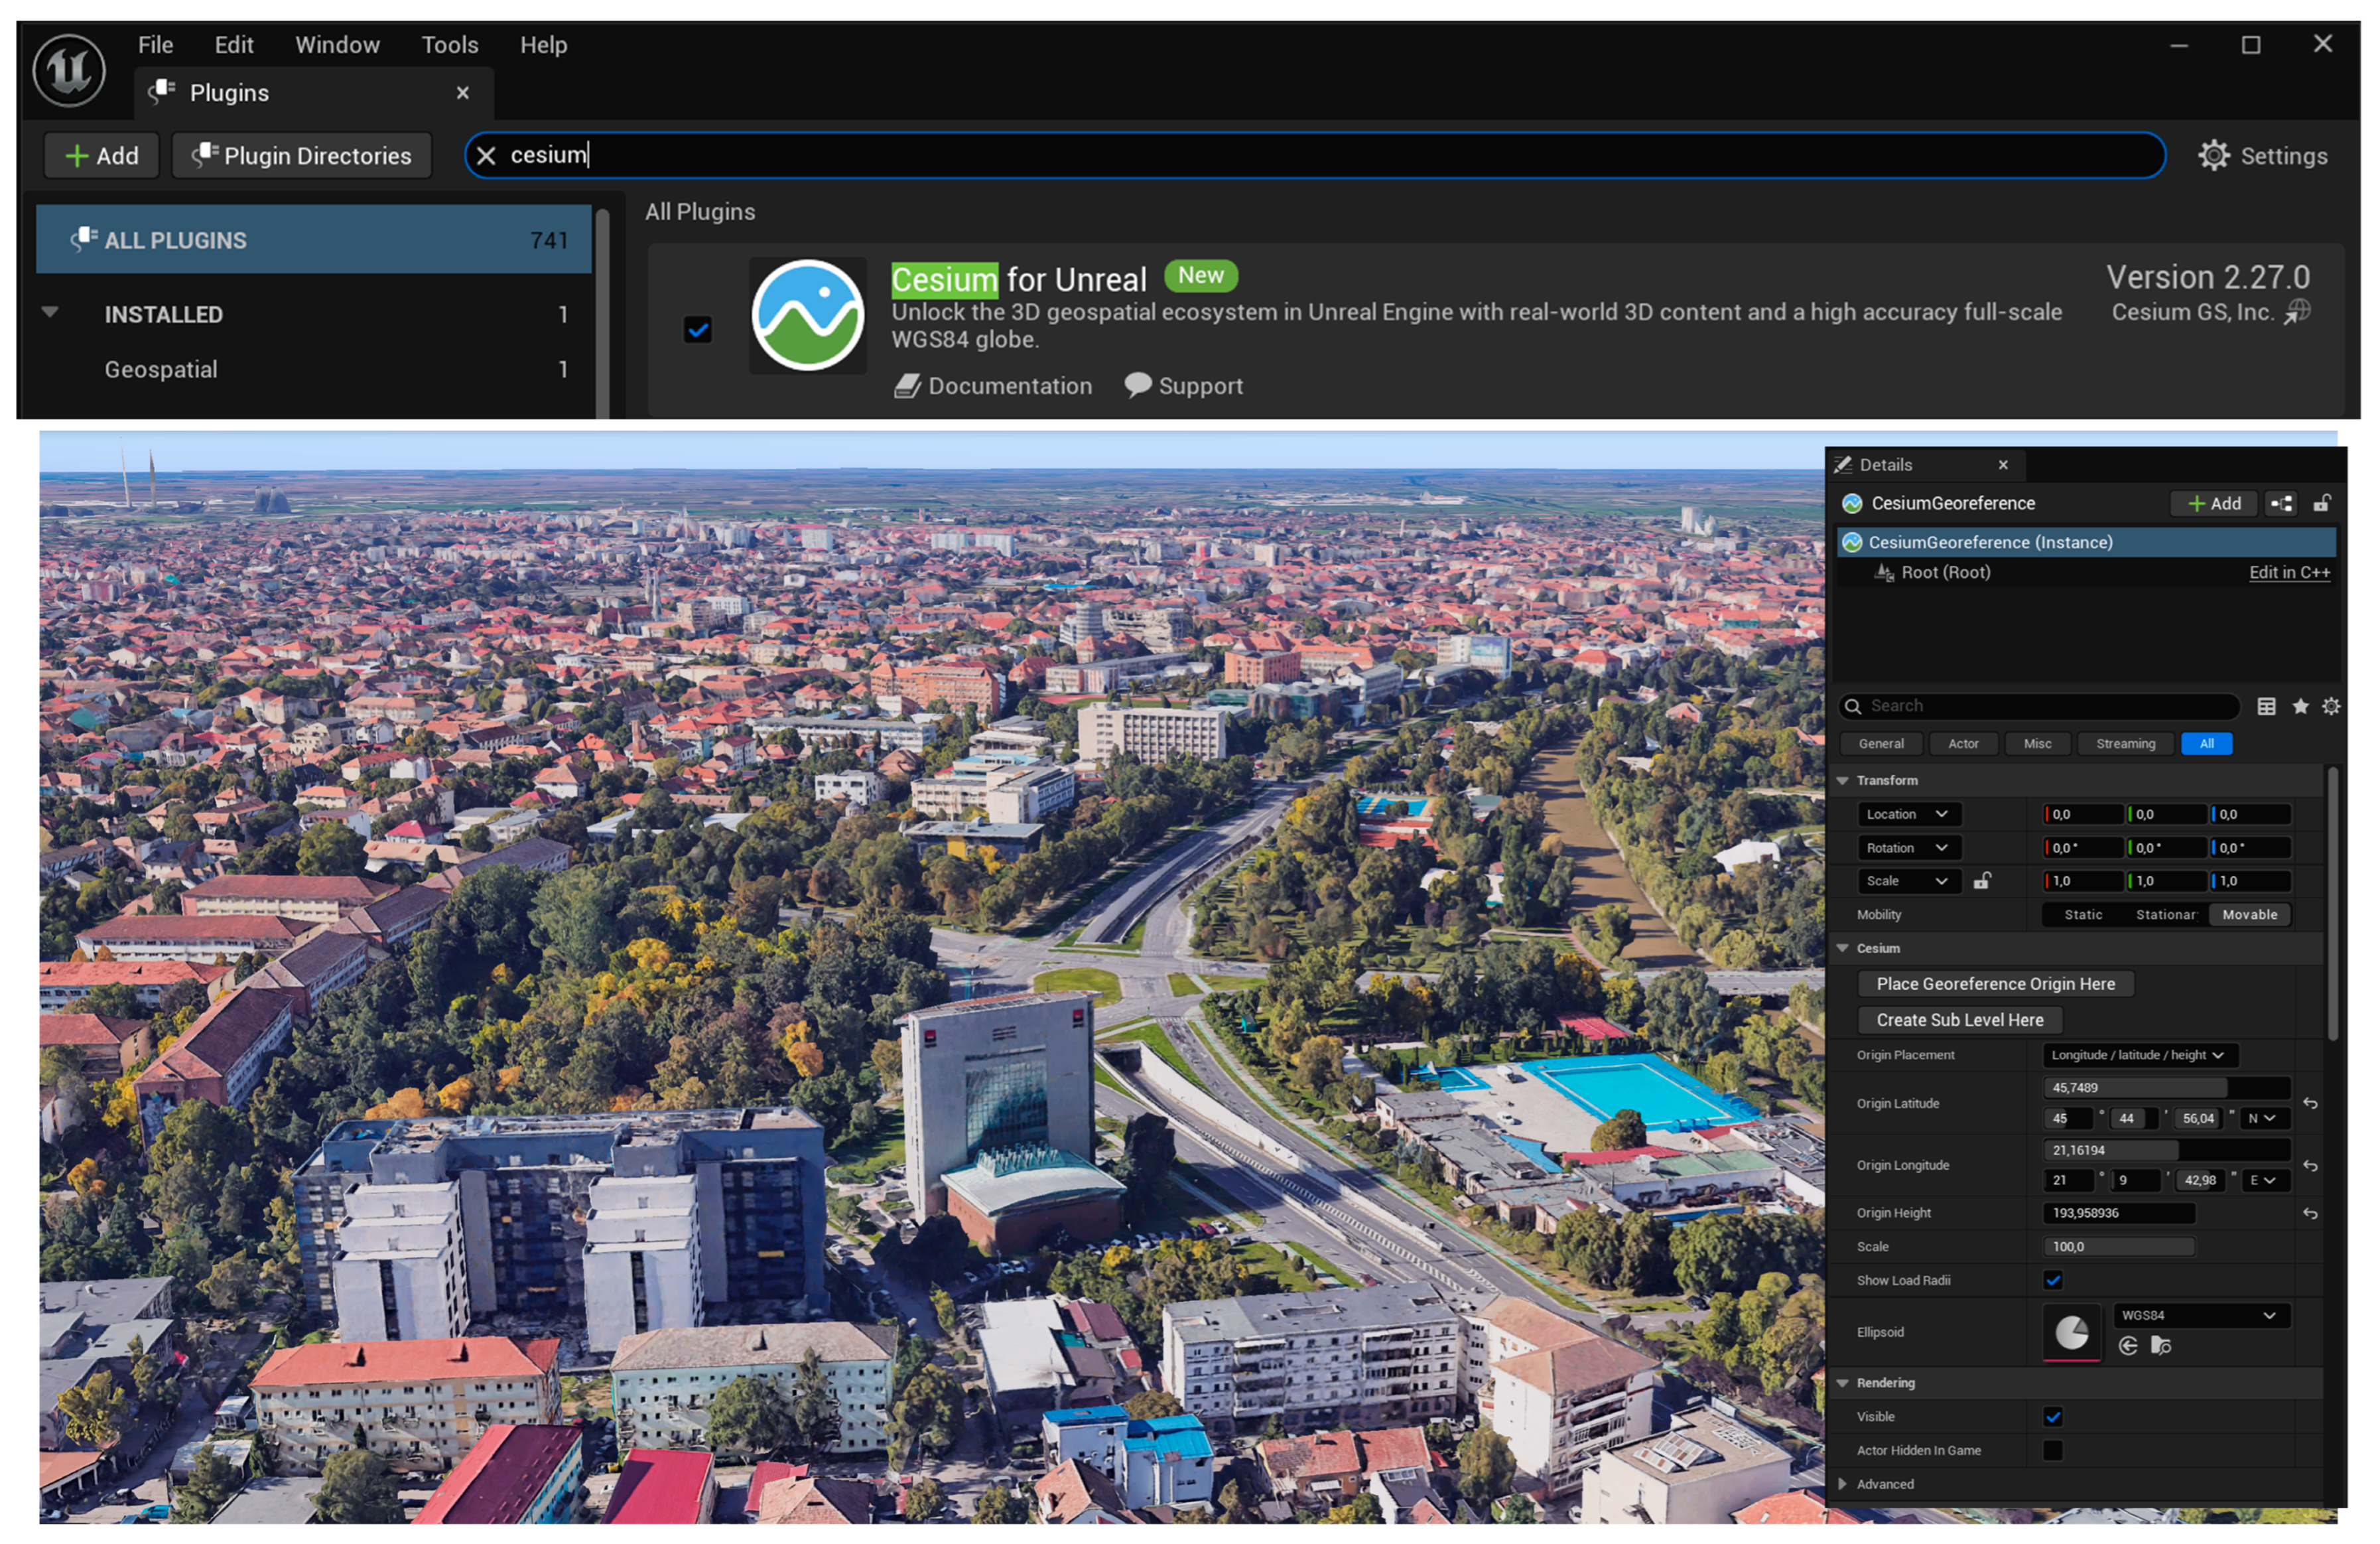Toggle the Scale lock ratio icon

(x=1982, y=880)
